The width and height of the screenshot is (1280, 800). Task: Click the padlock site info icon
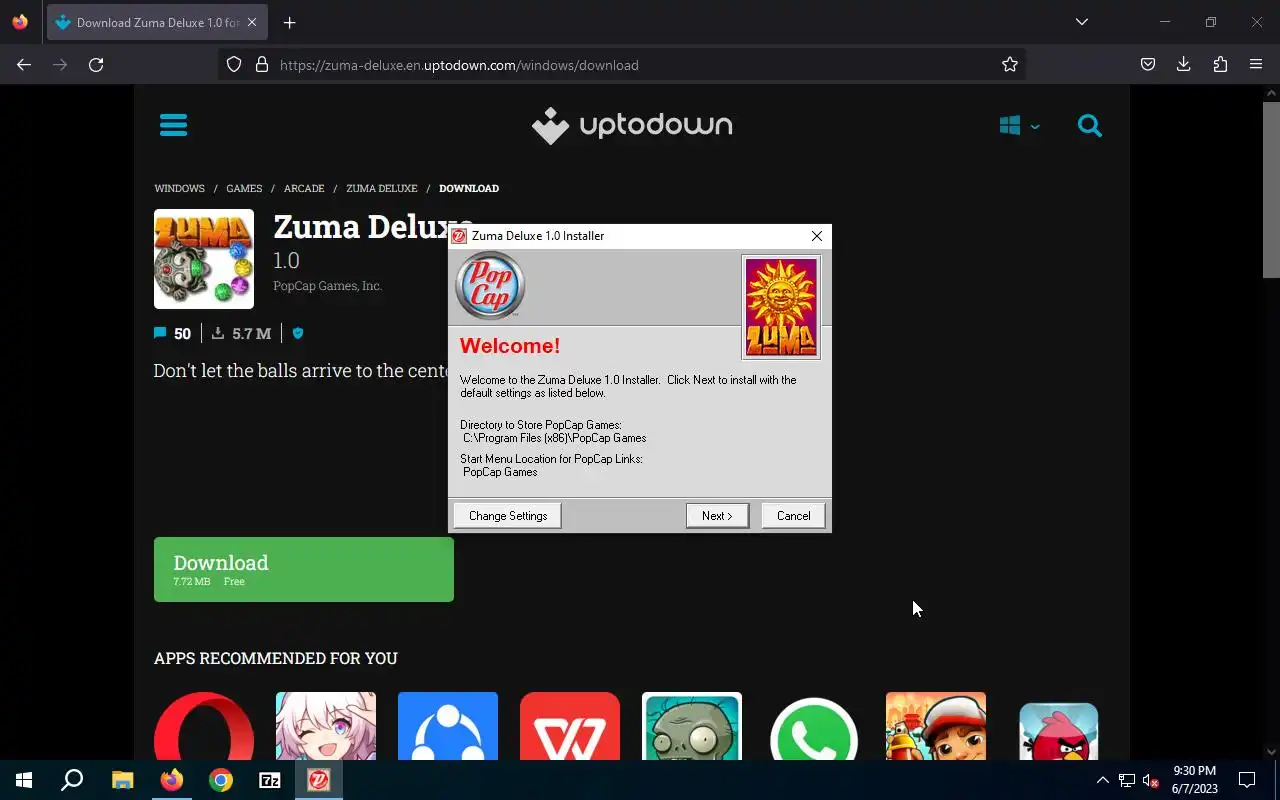(x=262, y=65)
